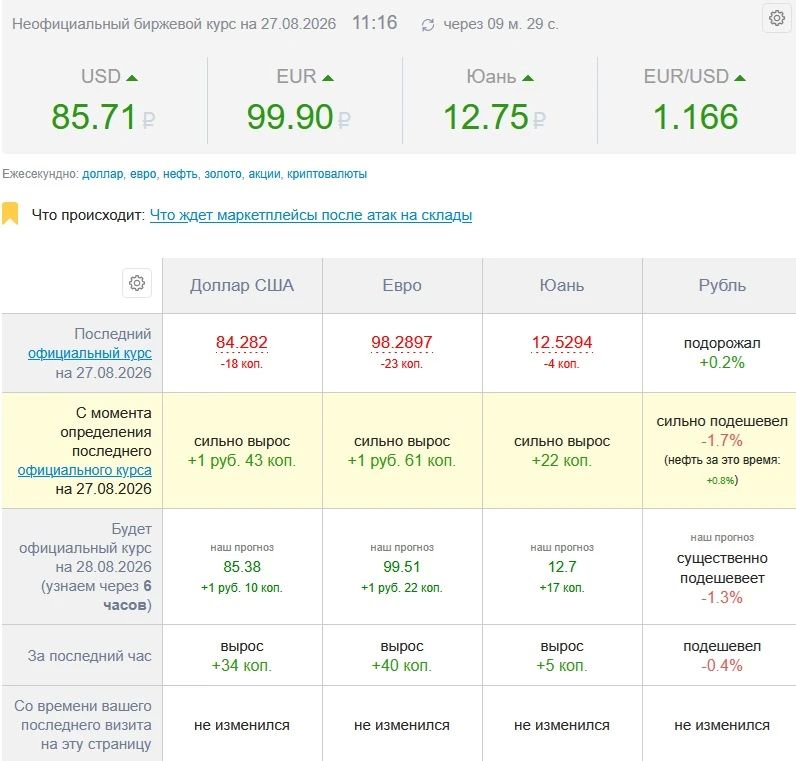The width and height of the screenshot is (796, 761).
Task: Click официального курса link in yellow row
Action: 85,471
